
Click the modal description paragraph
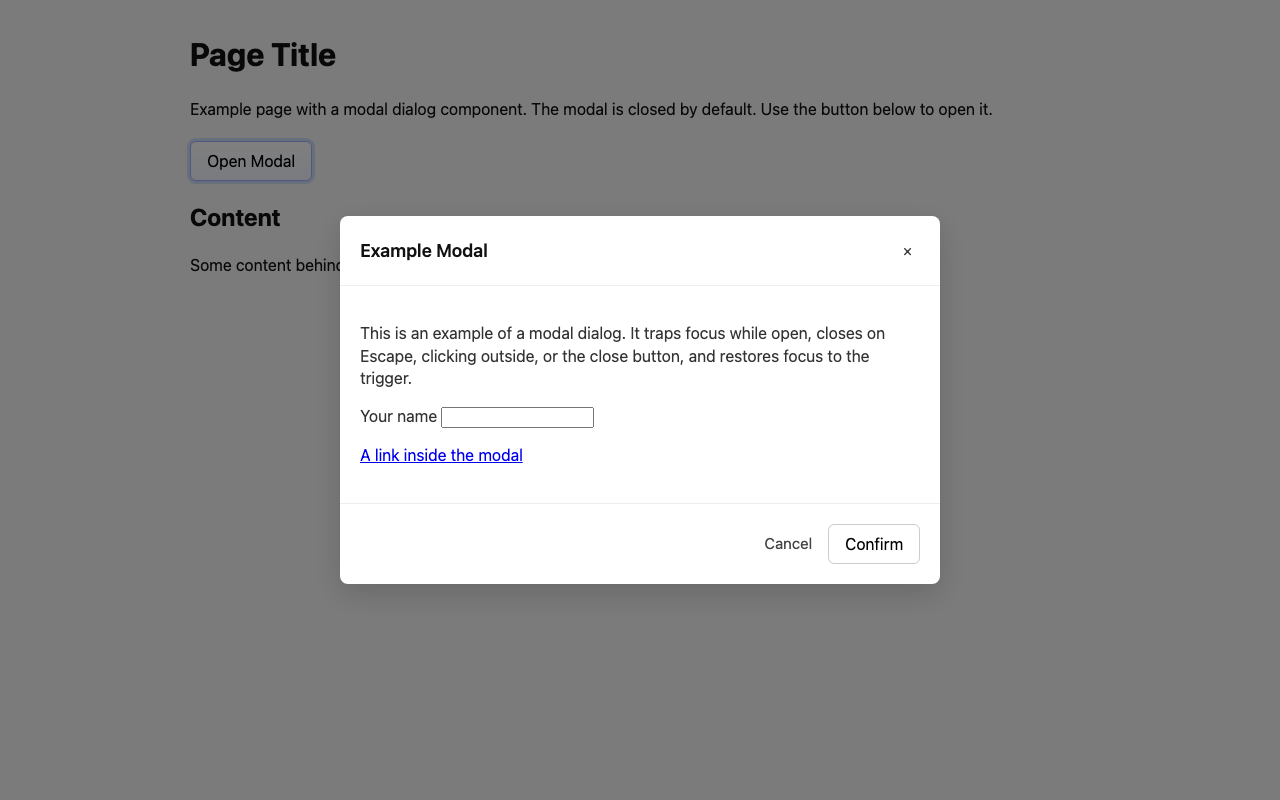(x=620, y=355)
